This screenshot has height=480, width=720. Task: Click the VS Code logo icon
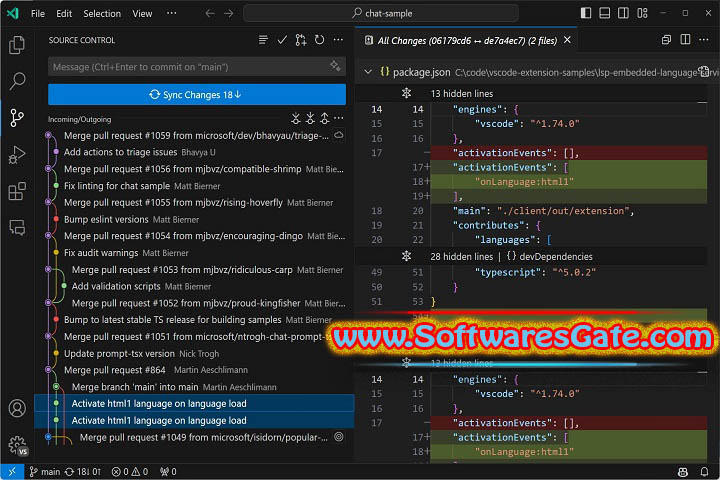(13, 13)
